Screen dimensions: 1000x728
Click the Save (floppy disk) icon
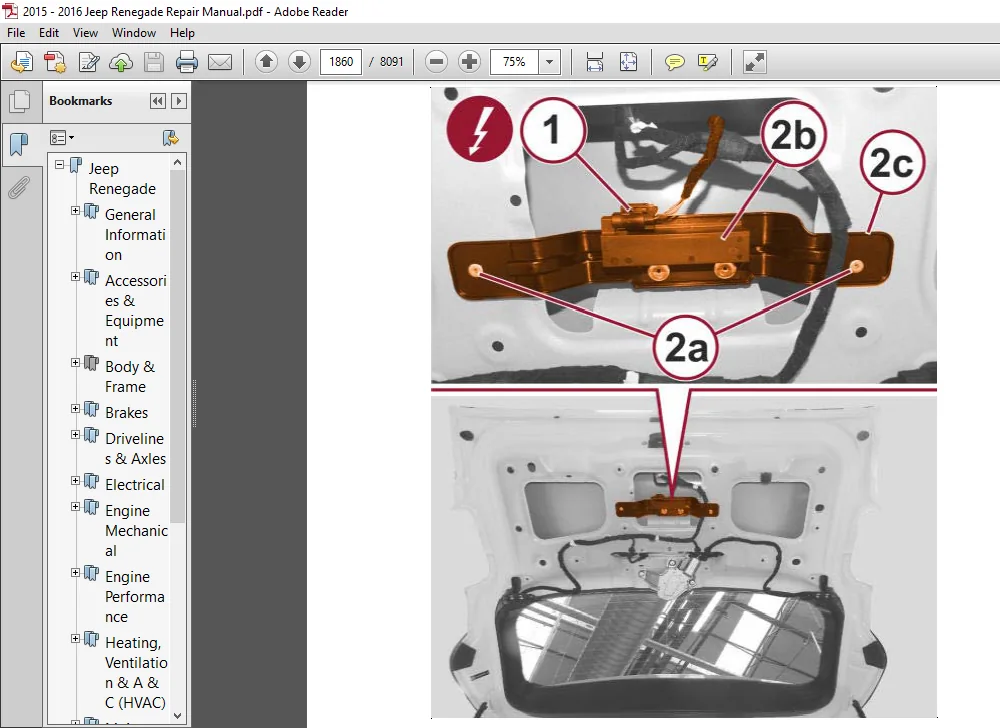[x=154, y=62]
